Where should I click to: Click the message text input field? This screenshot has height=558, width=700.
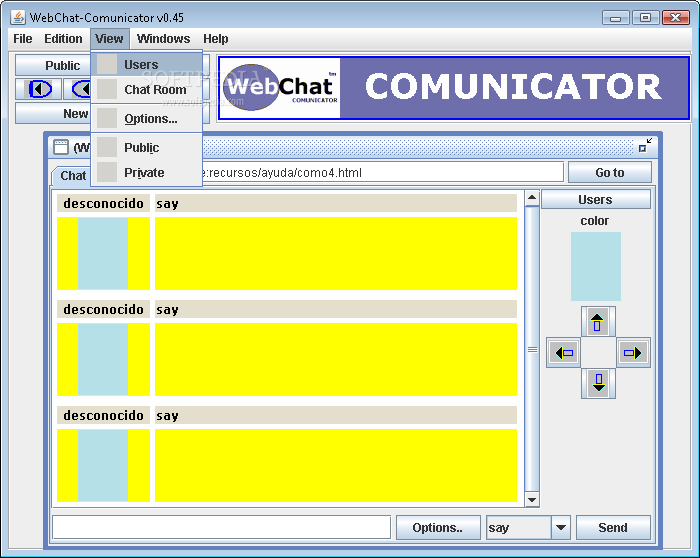(x=221, y=527)
